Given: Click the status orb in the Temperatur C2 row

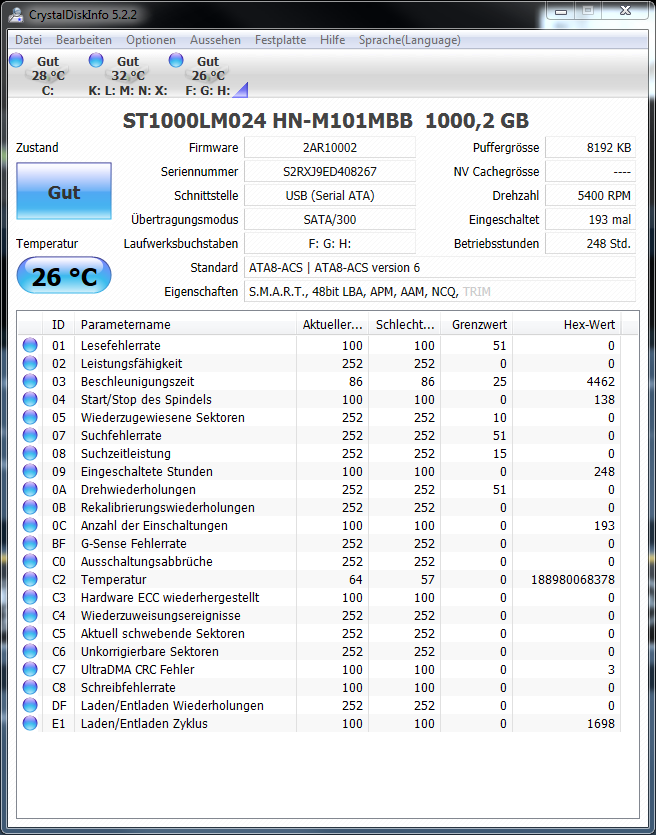Looking at the screenshot, I should pos(30,579).
